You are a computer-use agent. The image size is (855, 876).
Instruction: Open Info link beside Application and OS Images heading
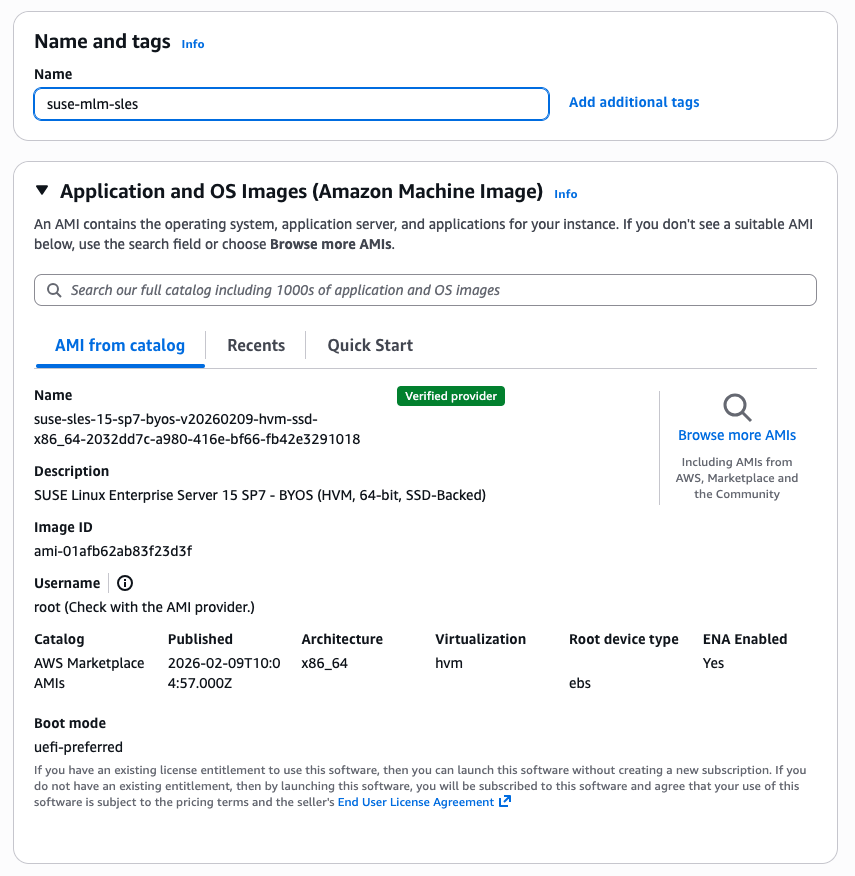pyautogui.click(x=566, y=194)
